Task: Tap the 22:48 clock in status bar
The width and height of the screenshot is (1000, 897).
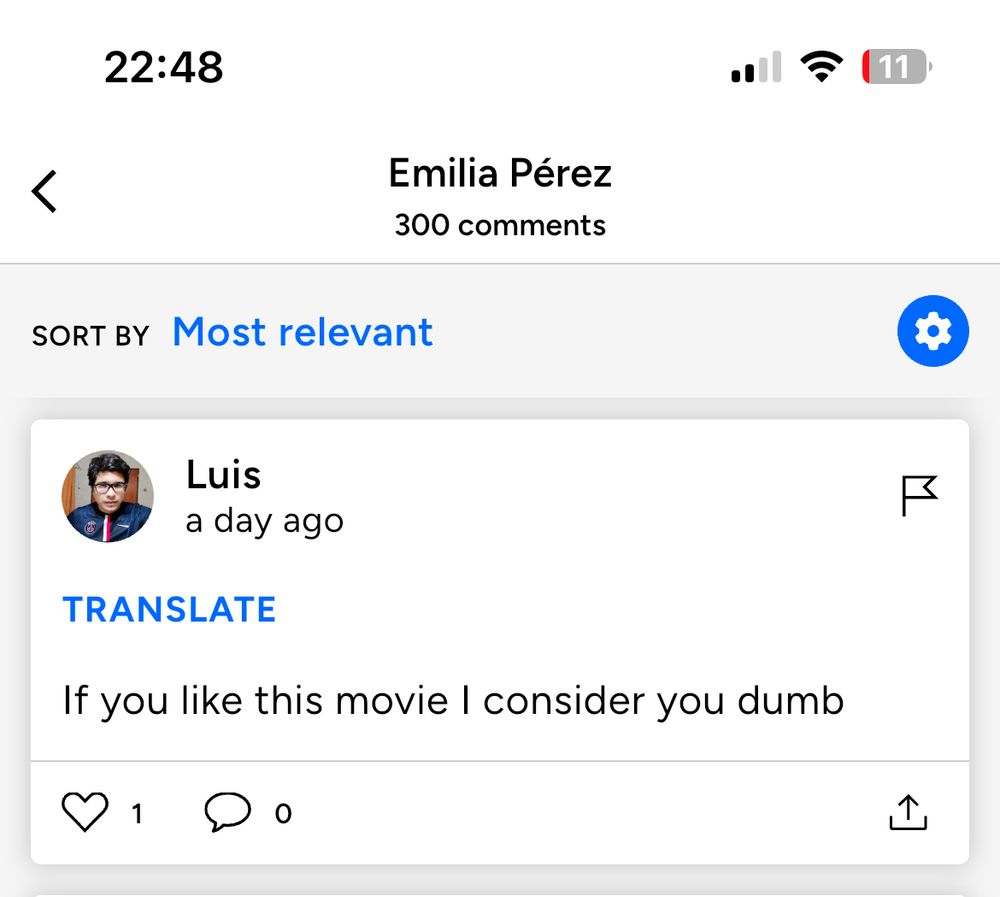Action: click(x=164, y=67)
